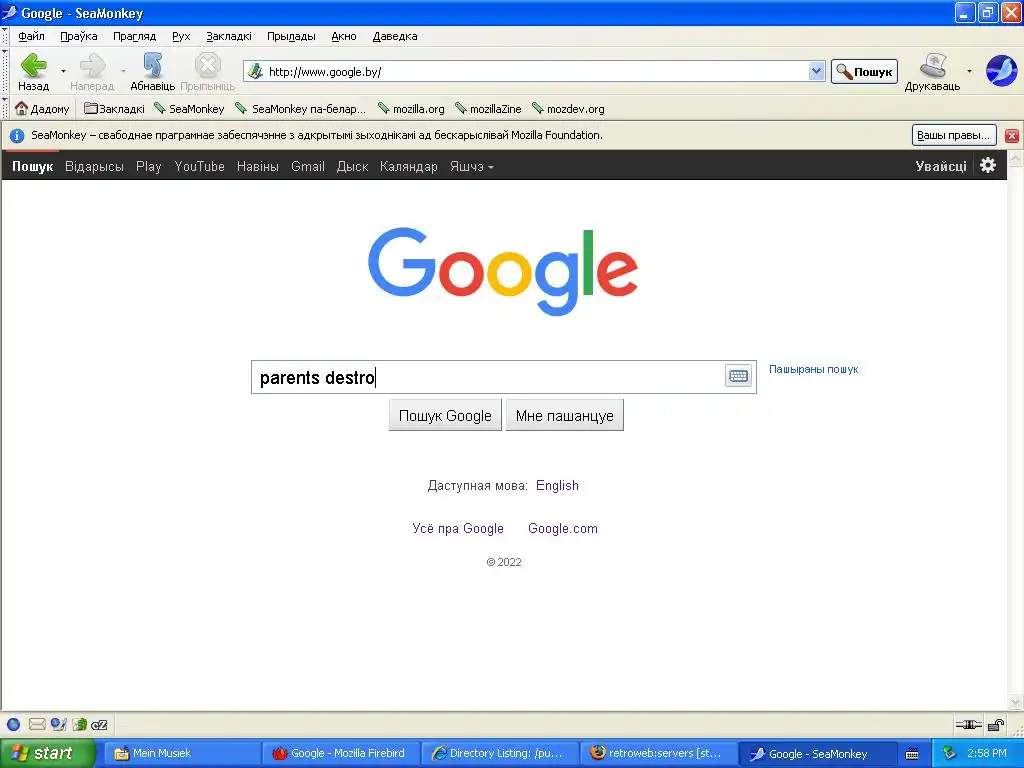
Task: Click the page icon beside the URL
Action: 255,71
